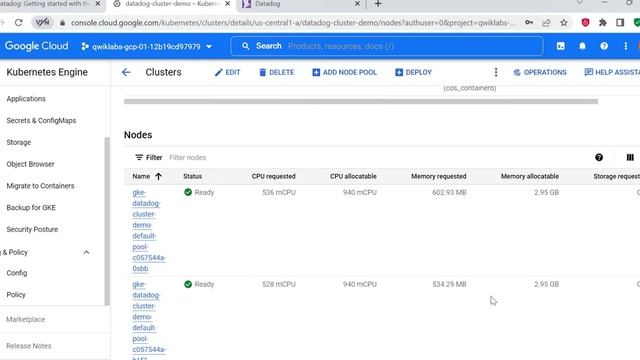Click the Google Cloud logo
The height and width of the screenshot is (360, 640).
click(37, 46)
